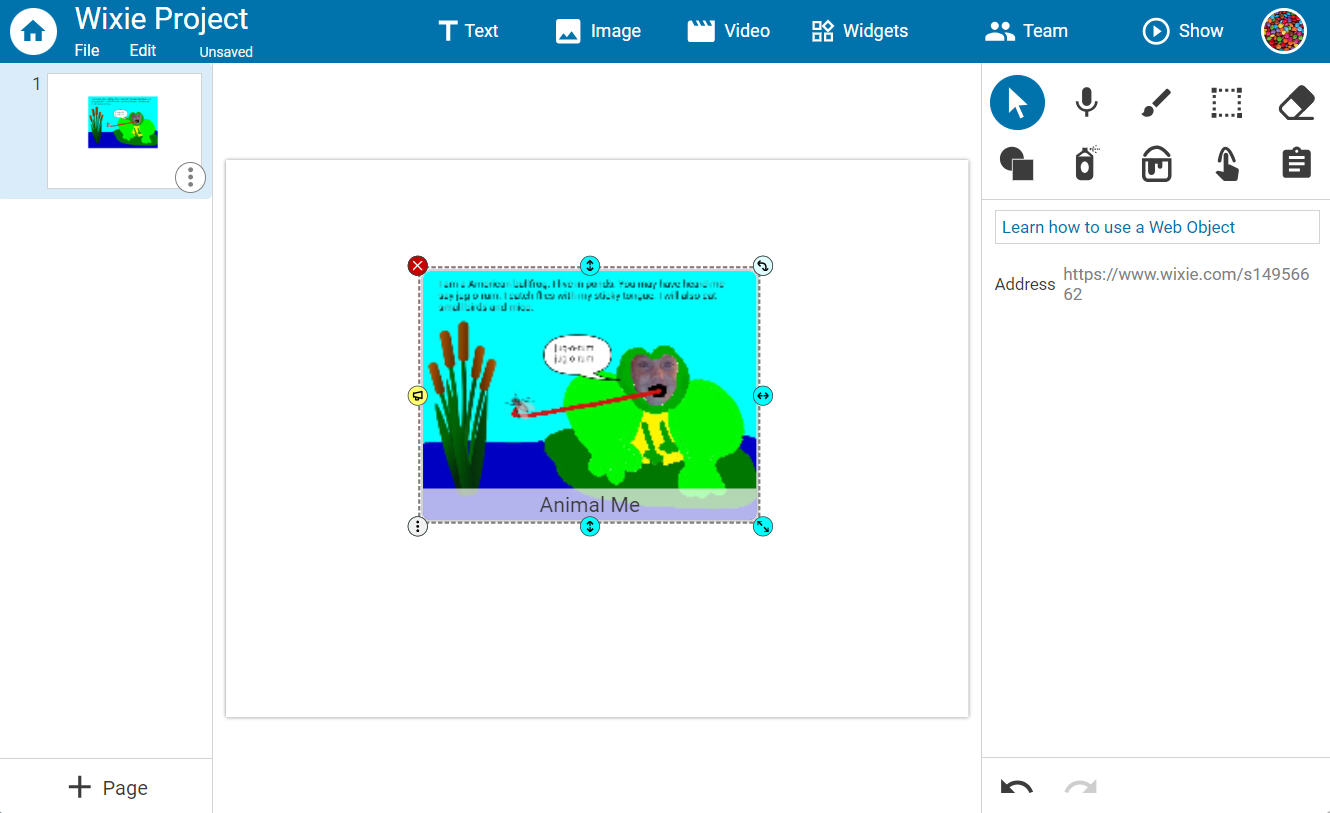
Task: Select the Paintbrush tool
Action: point(1156,102)
